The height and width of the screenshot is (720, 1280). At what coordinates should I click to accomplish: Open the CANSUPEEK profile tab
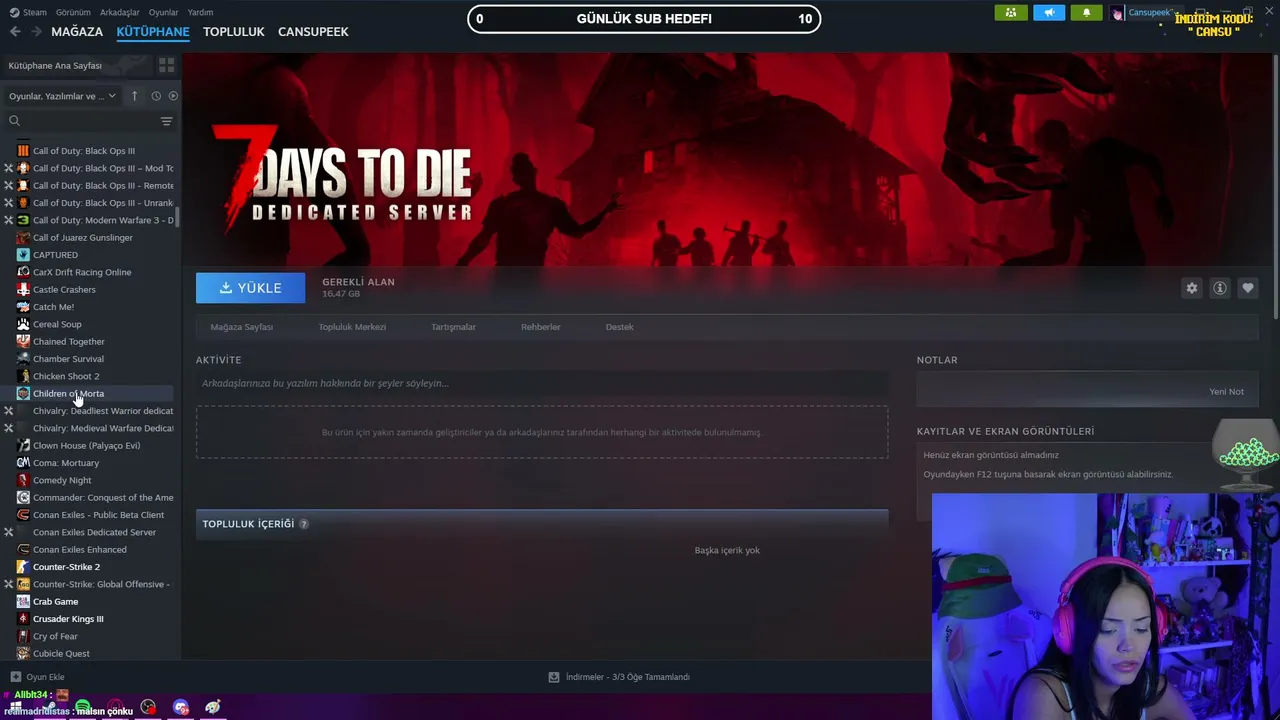[313, 32]
